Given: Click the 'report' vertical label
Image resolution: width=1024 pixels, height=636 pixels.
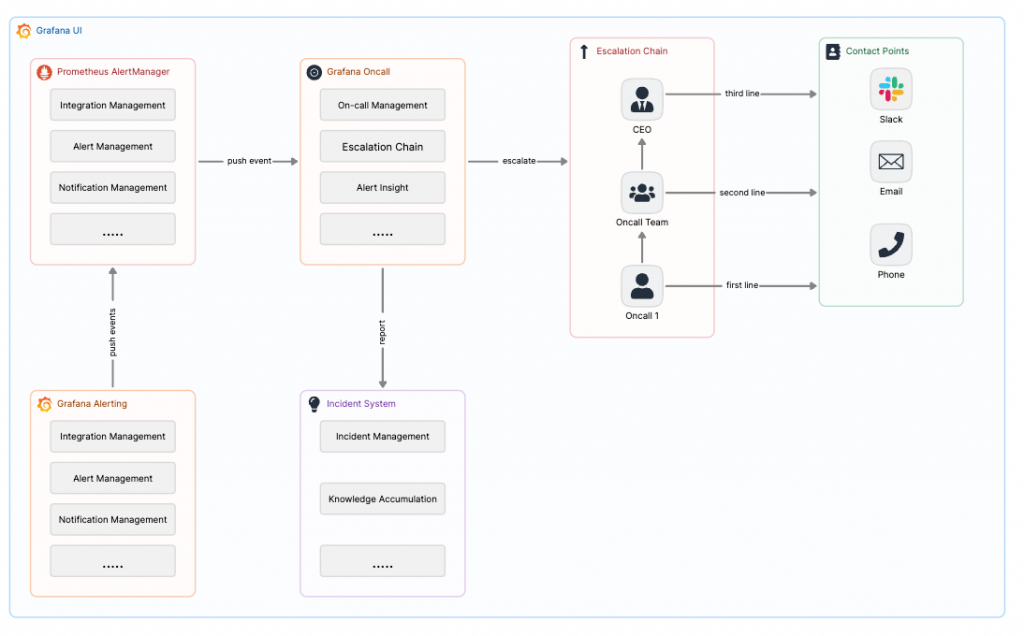Looking at the screenshot, I should tap(382, 332).
